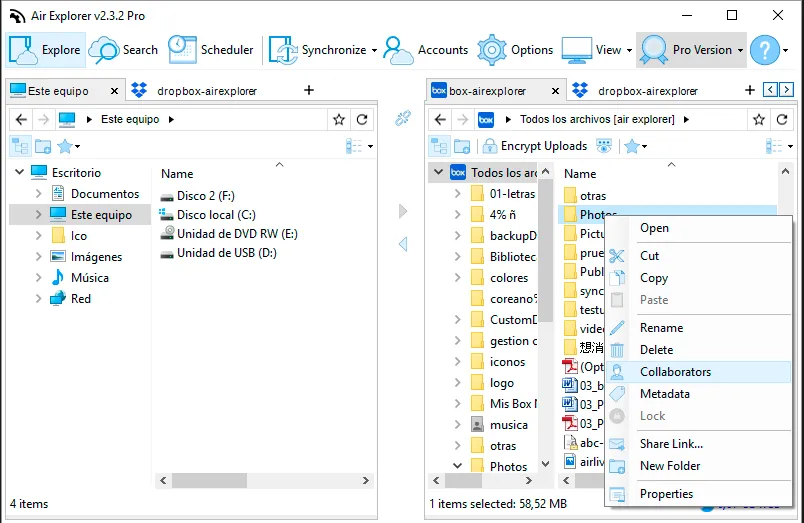Copy selection to the left pane arrow
This screenshot has height=523, width=804.
403,244
